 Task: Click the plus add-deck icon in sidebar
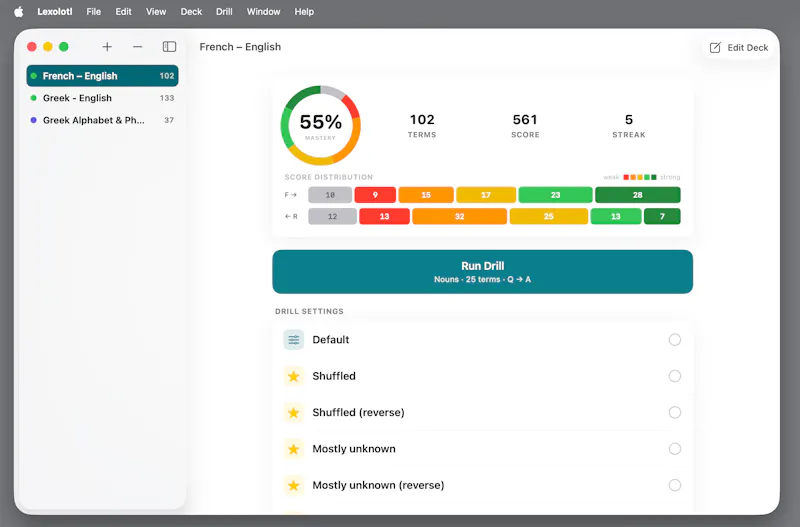107,47
